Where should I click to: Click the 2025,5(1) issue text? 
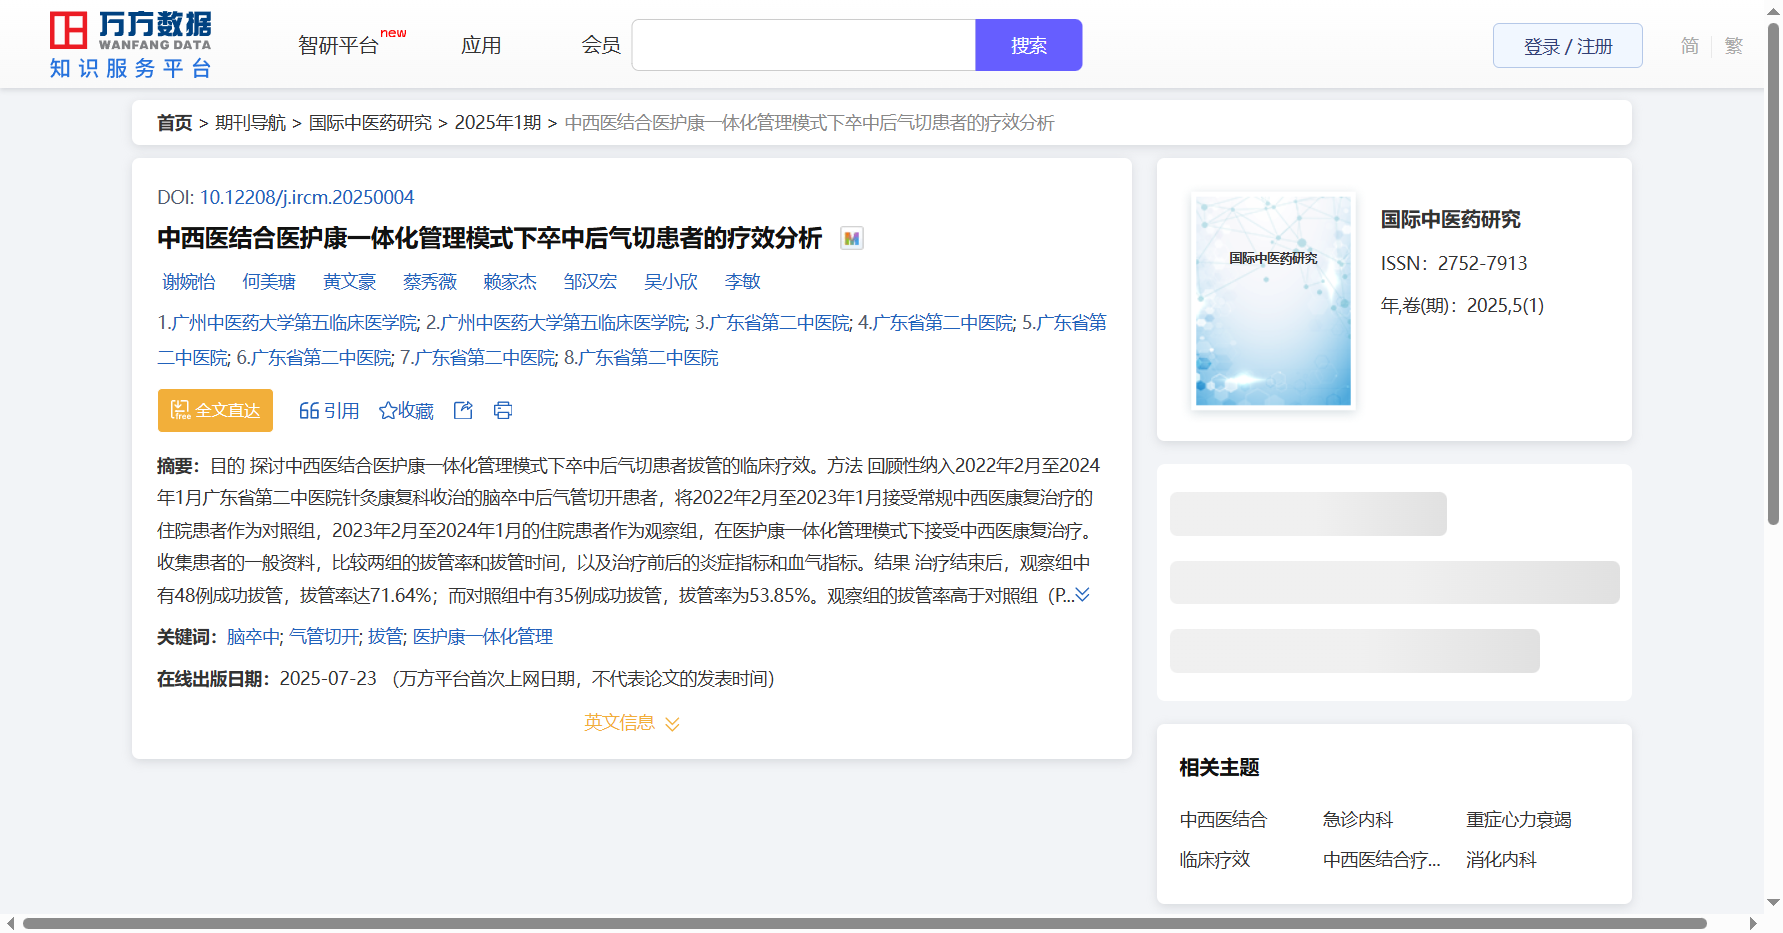pos(1505,305)
